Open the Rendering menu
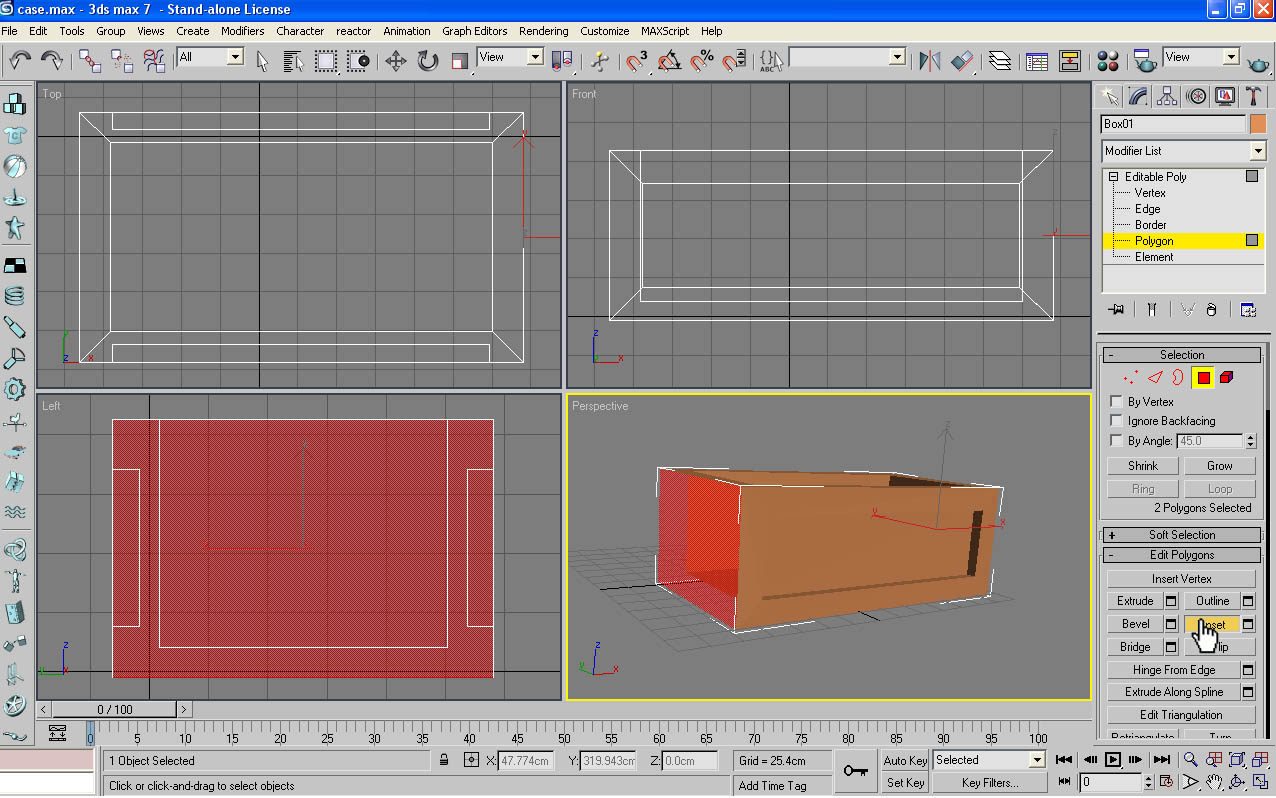 543,31
